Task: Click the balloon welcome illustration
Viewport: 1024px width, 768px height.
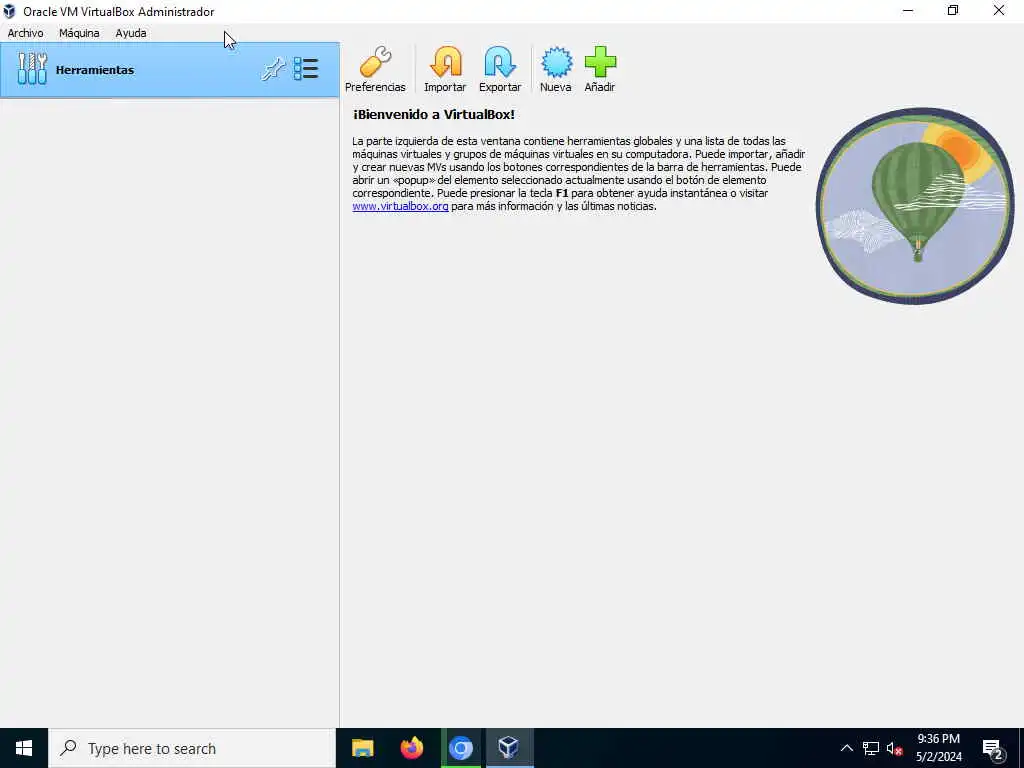Action: 915,206
